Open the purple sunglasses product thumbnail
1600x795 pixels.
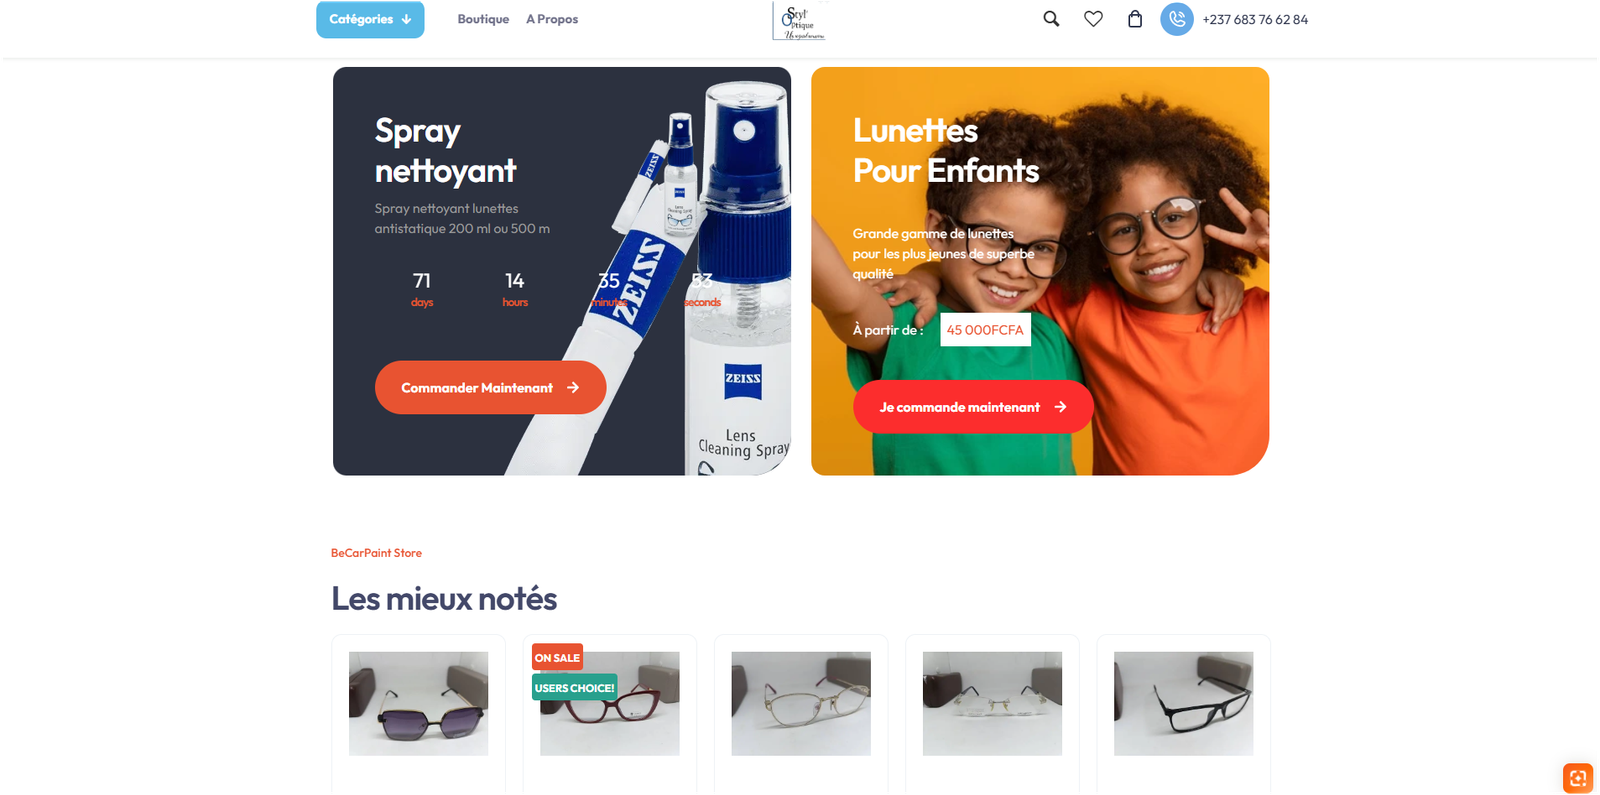click(418, 703)
